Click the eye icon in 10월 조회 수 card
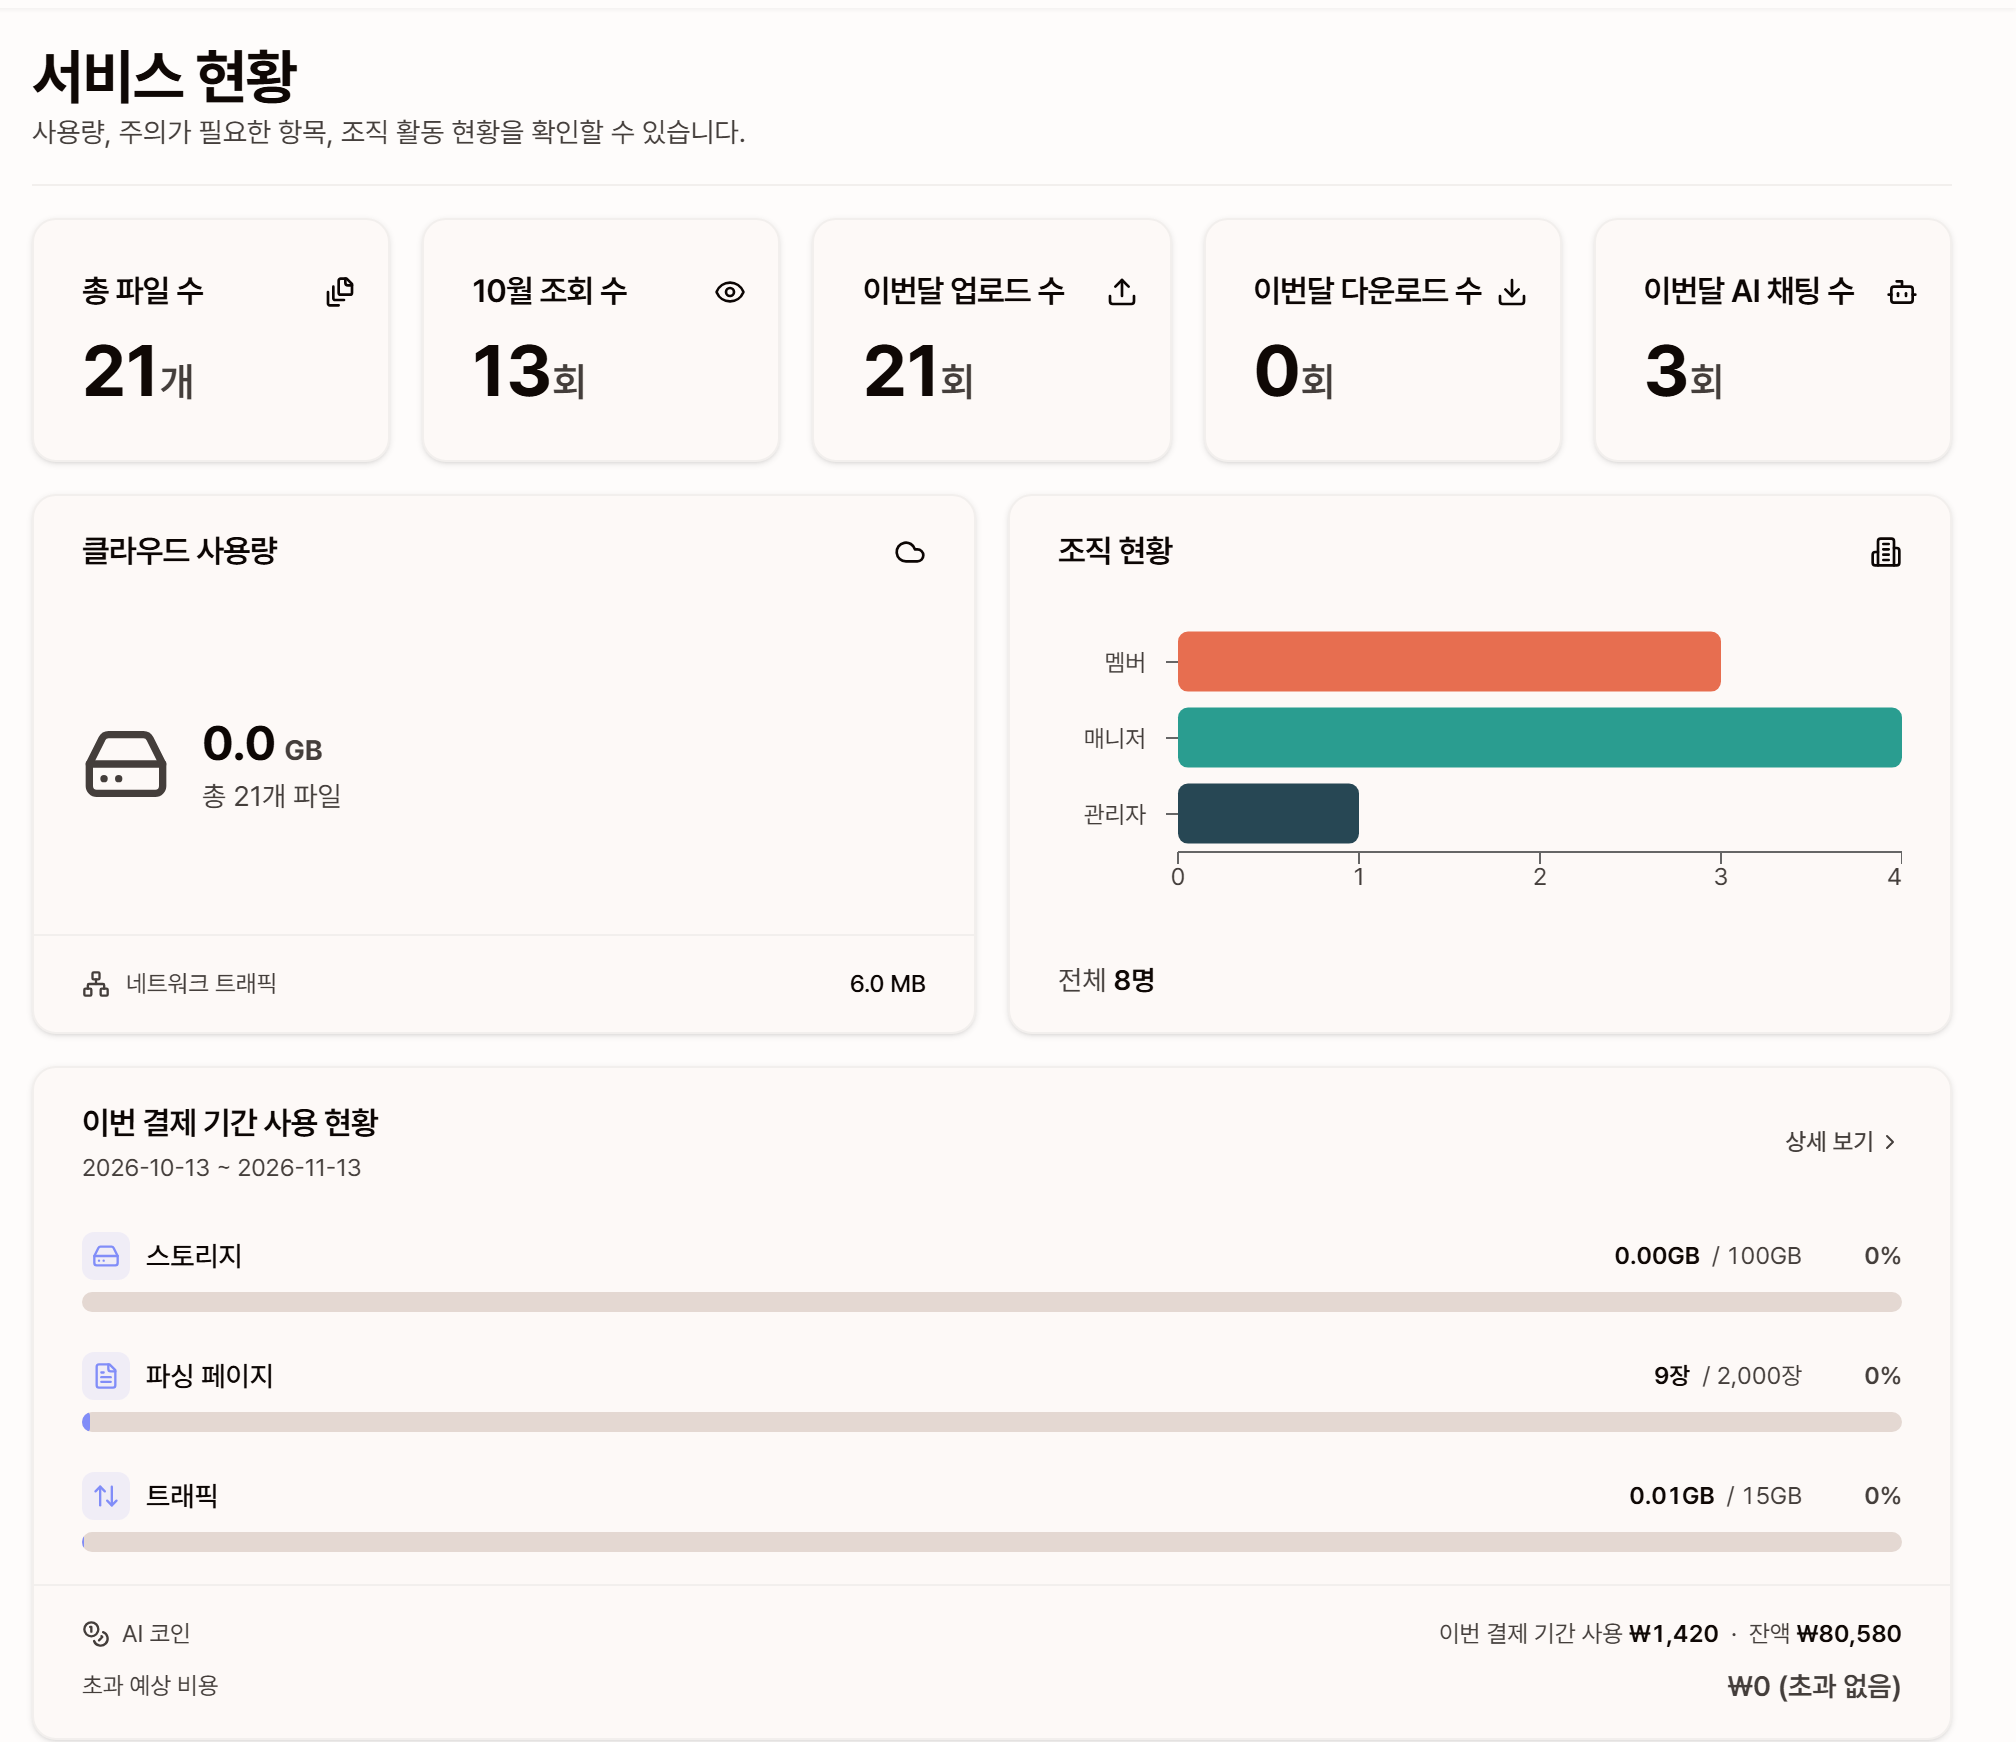Viewport: 2016px width, 1742px height. [x=730, y=292]
